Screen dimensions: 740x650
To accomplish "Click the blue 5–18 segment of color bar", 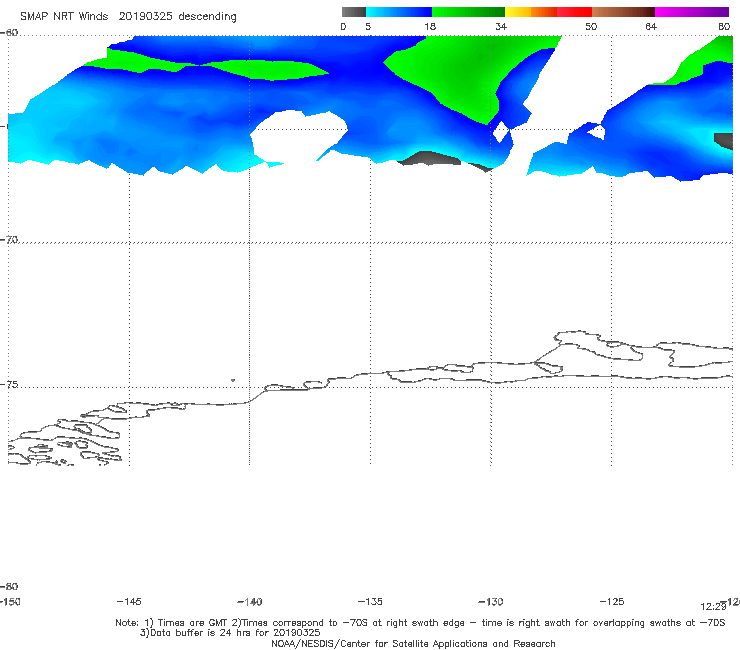I will pyautogui.click(x=399, y=12).
